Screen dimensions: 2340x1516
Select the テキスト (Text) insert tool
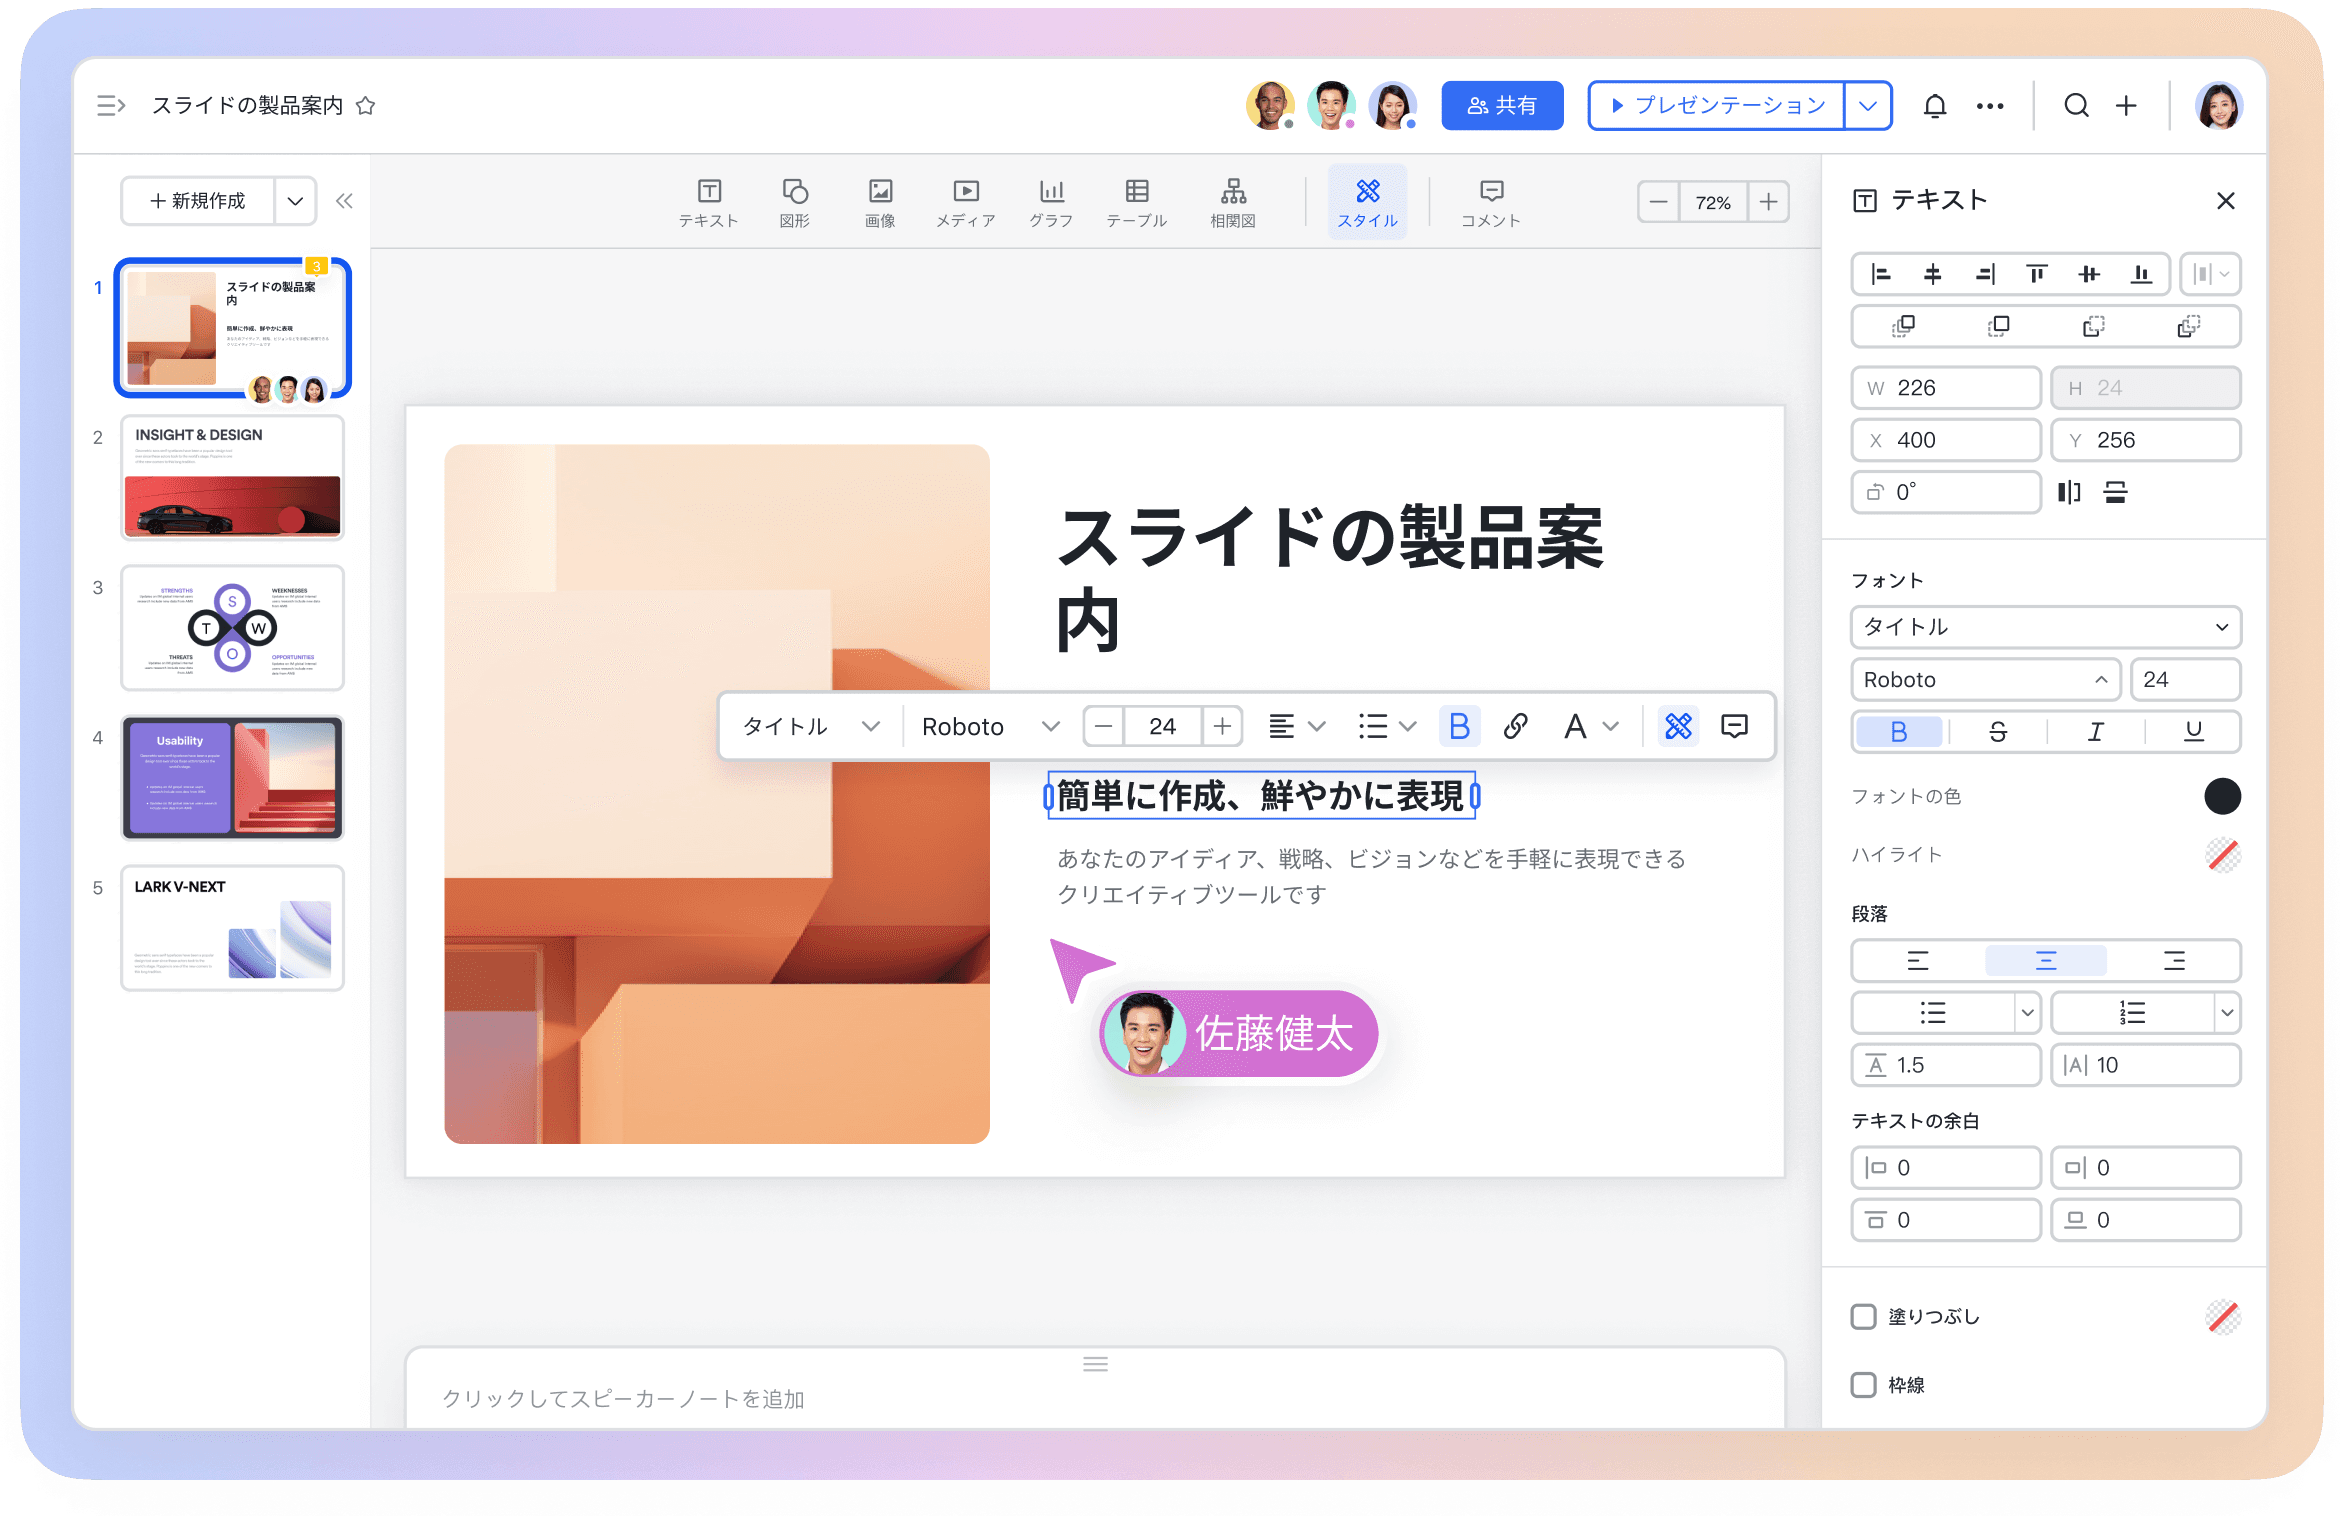[x=710, y=202]
